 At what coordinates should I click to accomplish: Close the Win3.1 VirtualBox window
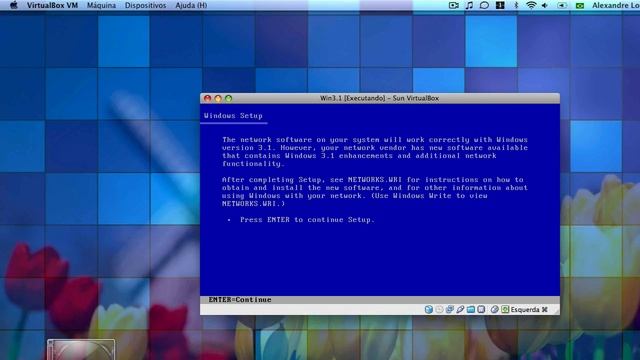pos(207,98)
